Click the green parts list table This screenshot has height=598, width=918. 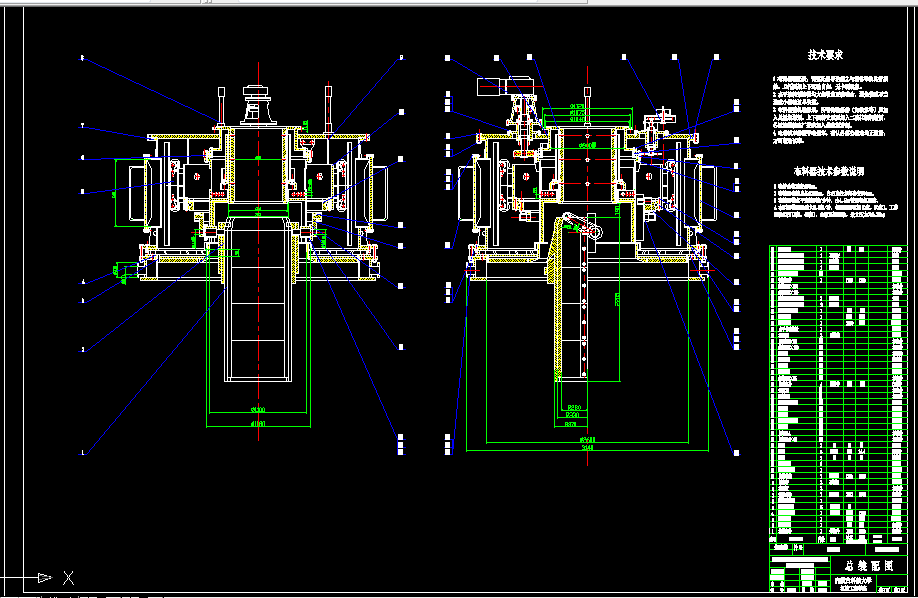838,395
